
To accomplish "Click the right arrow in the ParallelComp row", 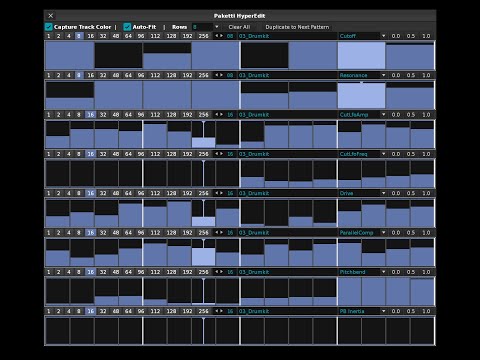I will (221, 232).
